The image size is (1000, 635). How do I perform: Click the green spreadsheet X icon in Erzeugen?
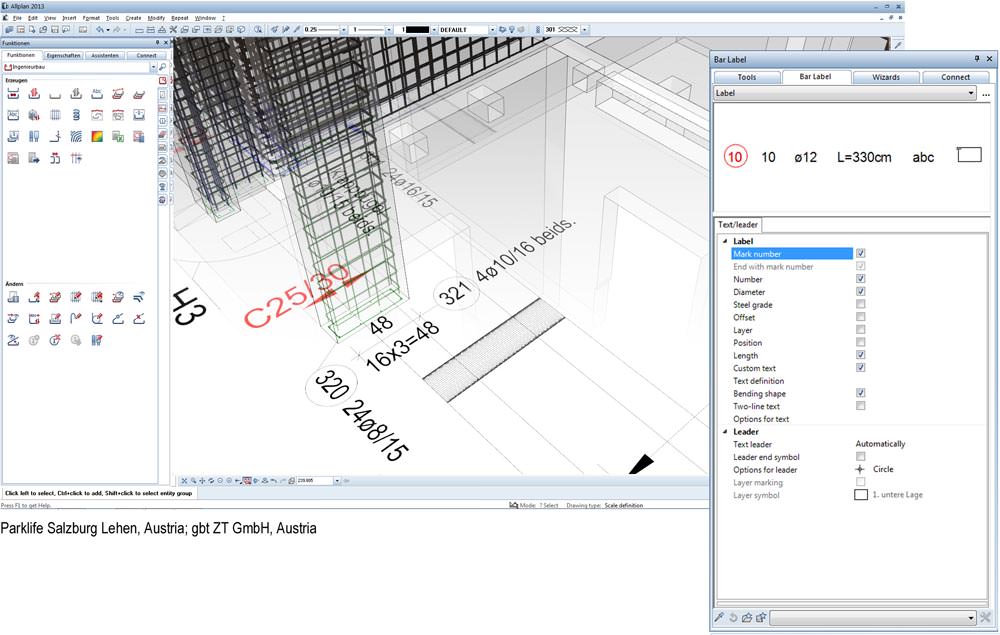(x=118, y=136)
